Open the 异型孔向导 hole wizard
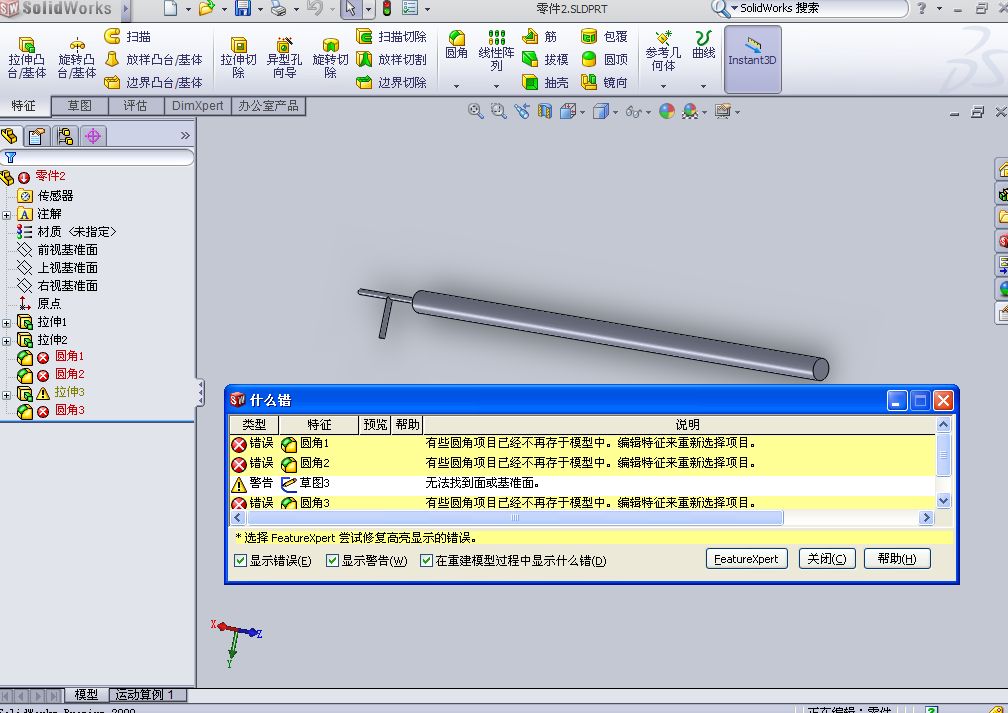 284,58
